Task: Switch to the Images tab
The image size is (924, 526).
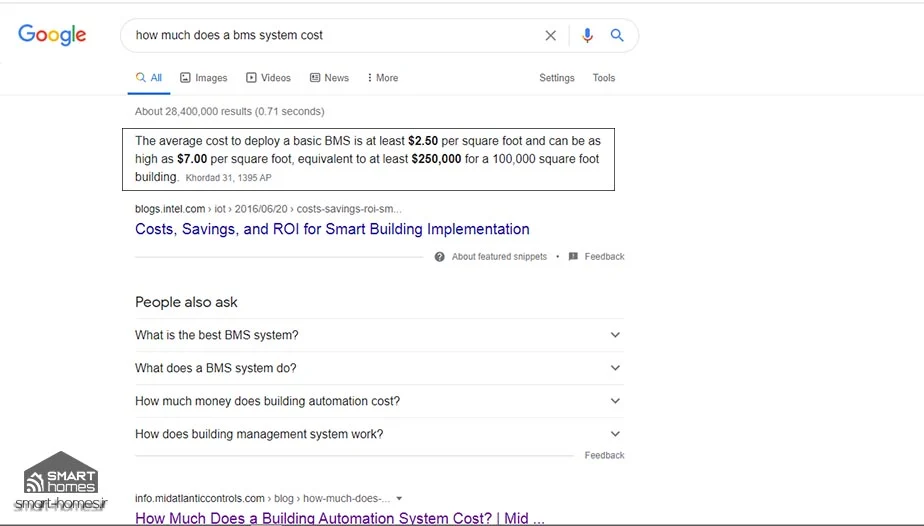Action: pyautogui.click(x=203, y=78)
